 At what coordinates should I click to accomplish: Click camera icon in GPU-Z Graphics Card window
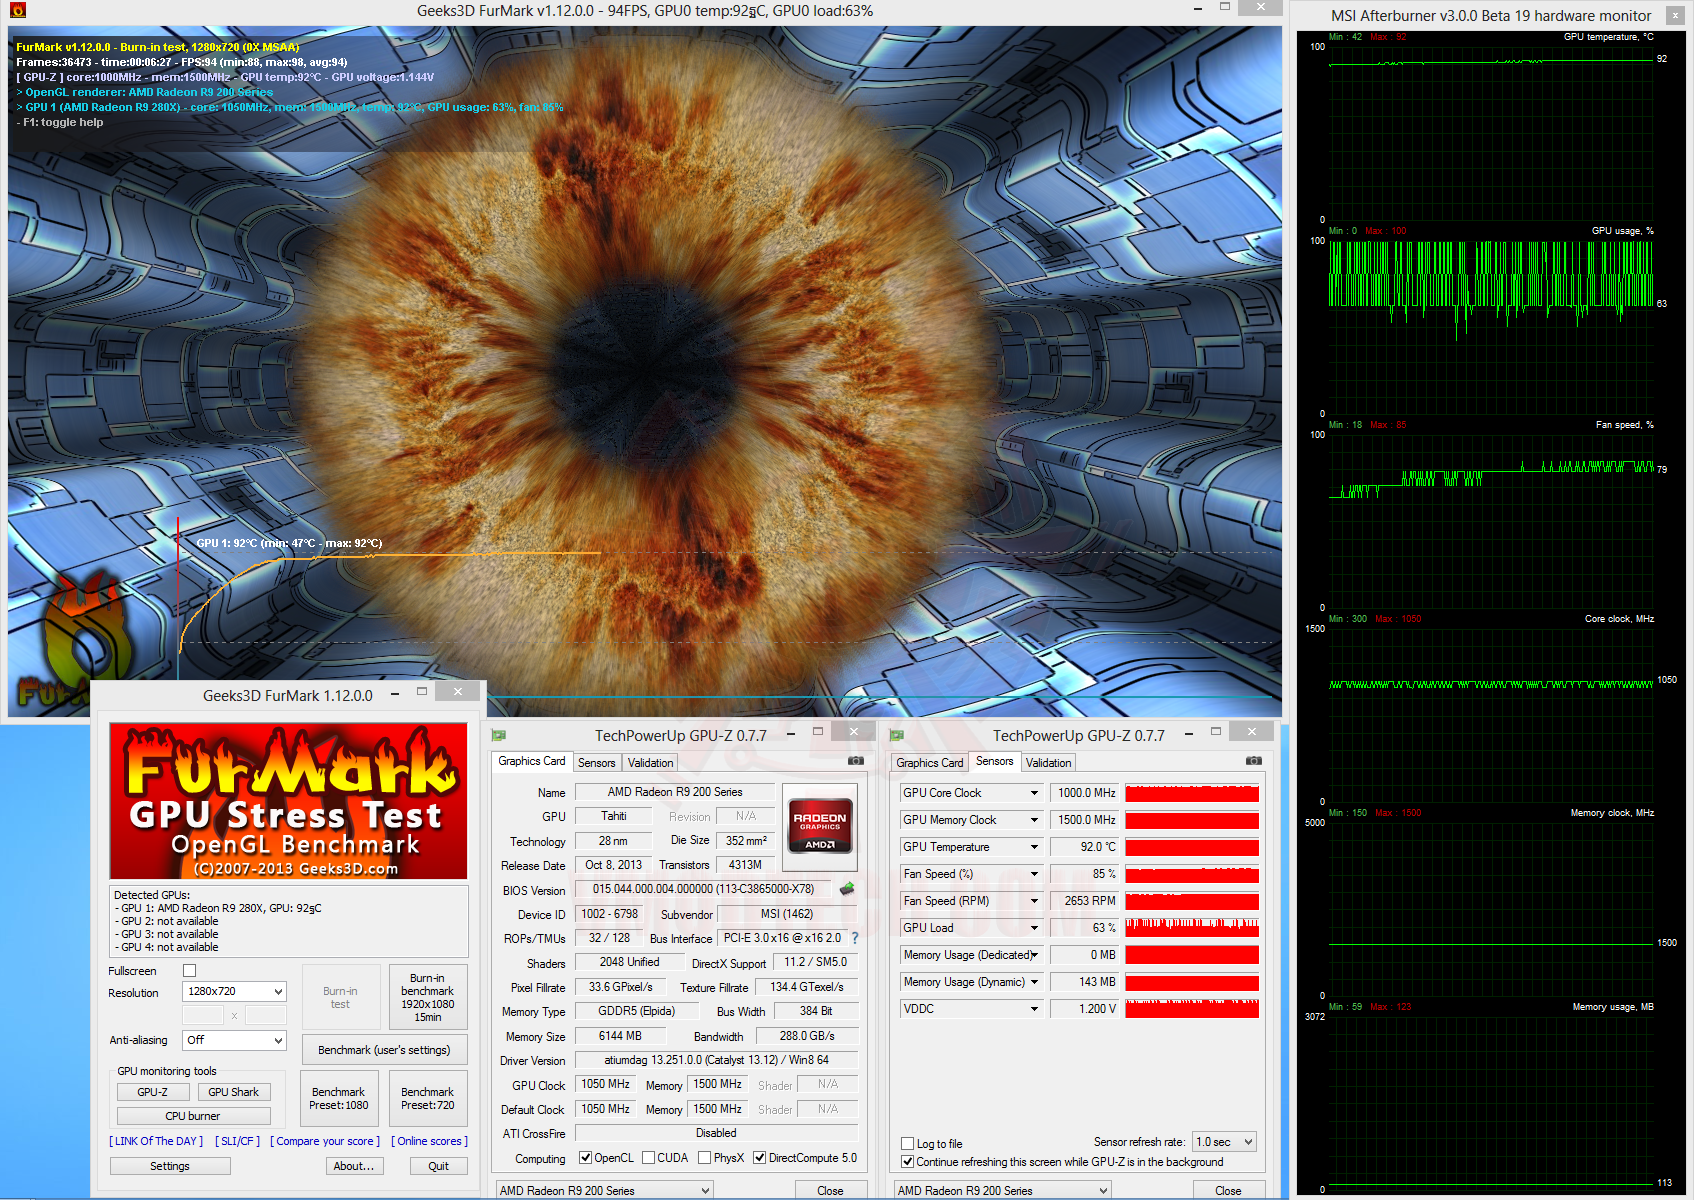coord(855,761)
